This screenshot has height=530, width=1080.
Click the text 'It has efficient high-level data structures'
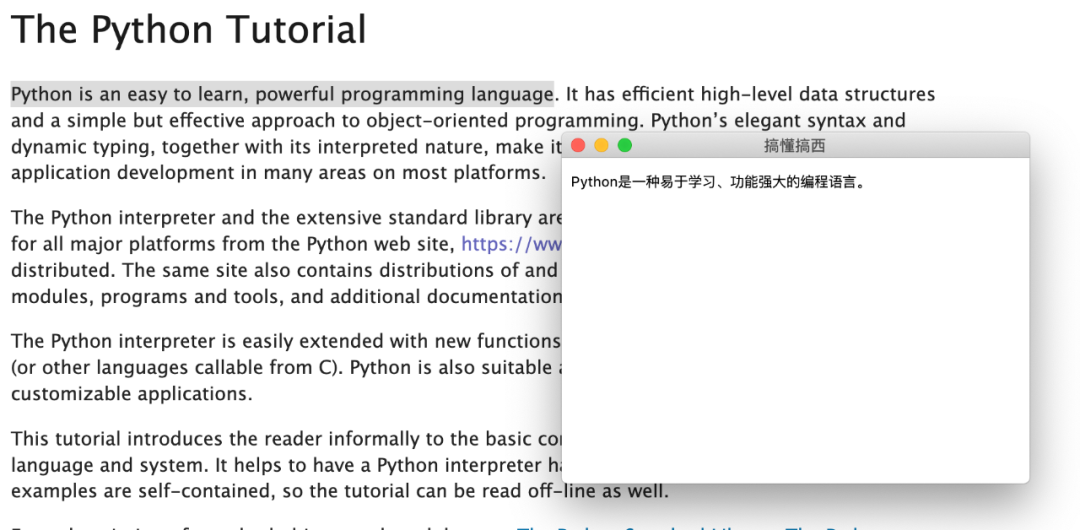[x=749, y=94]
